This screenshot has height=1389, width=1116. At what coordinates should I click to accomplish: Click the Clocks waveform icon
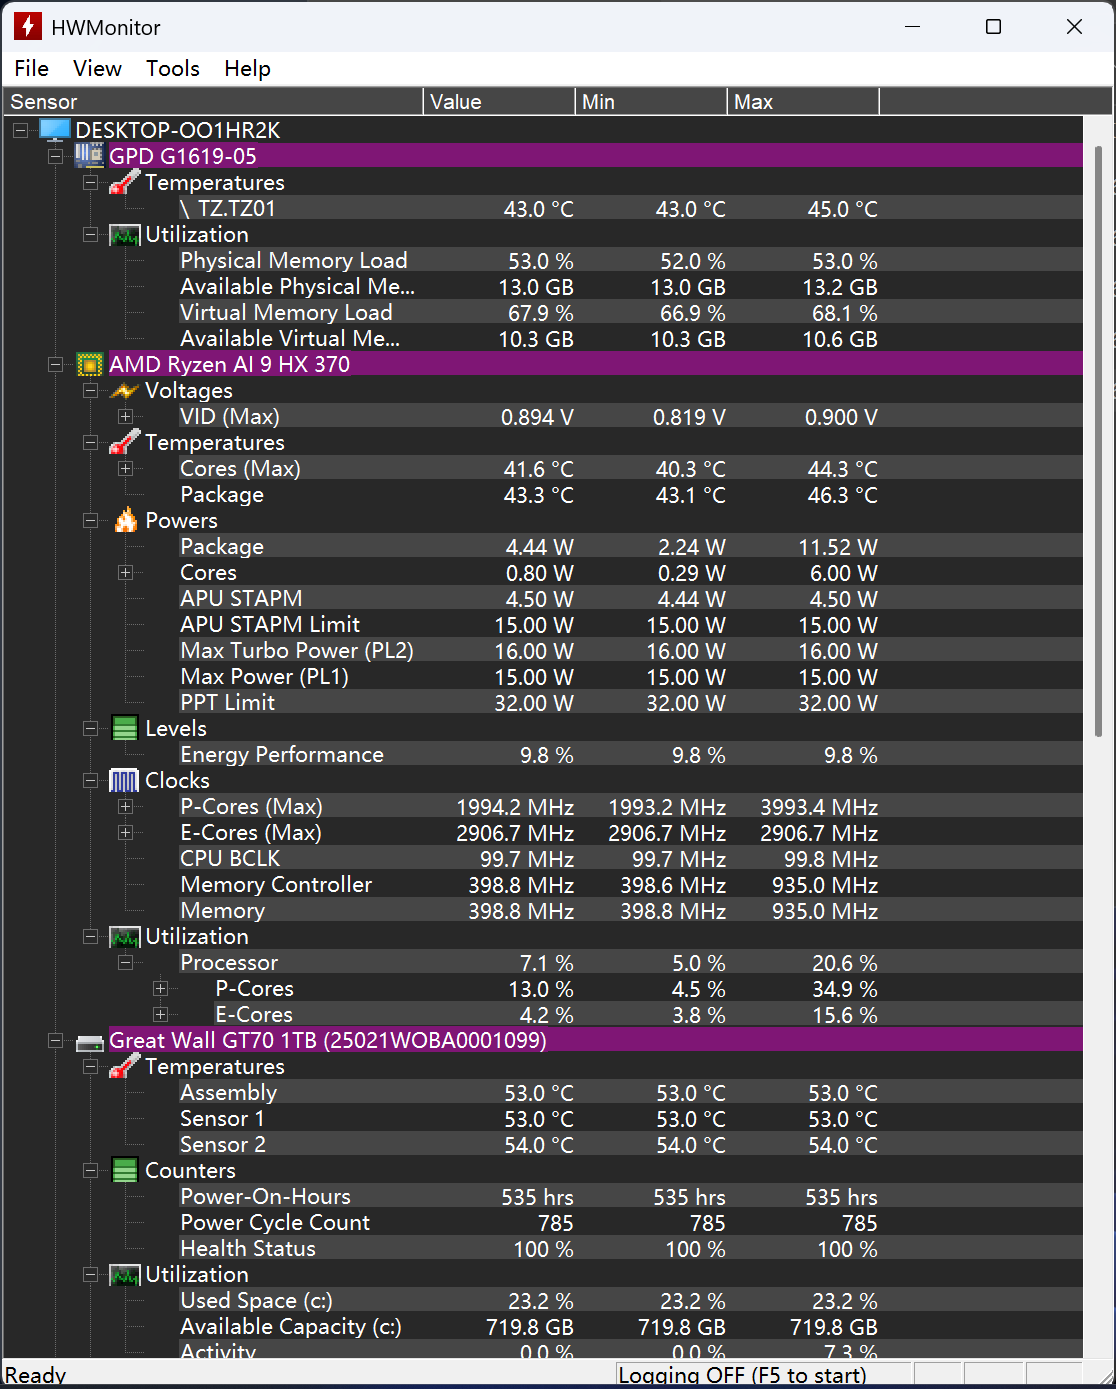[x=125, y=781]
